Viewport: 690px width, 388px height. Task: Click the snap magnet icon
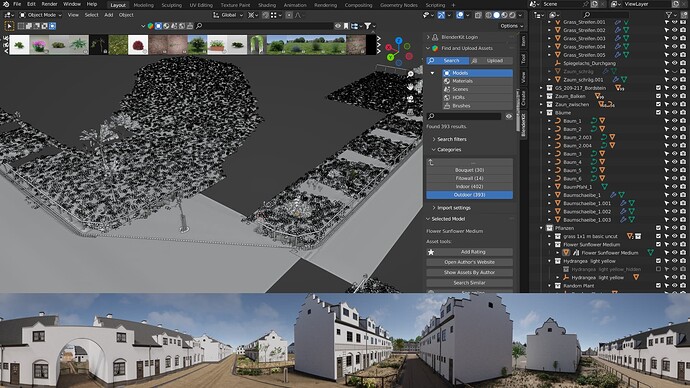tap(266, 15)
